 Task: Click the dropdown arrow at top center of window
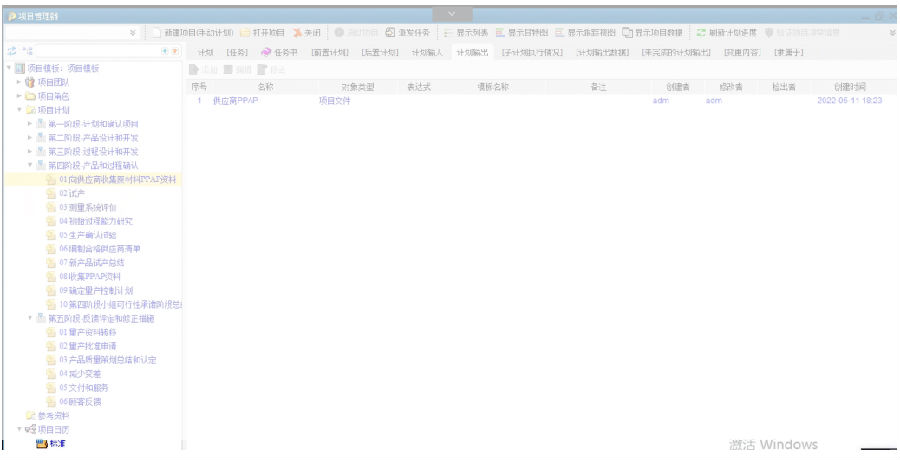(452, 14)
